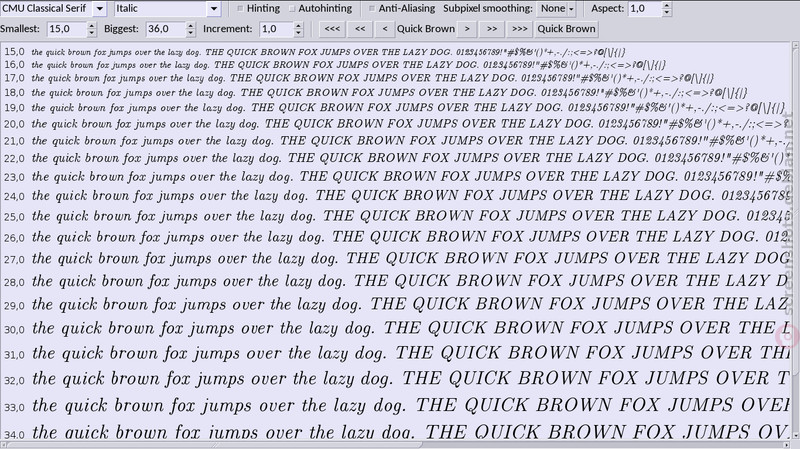Click the <<< navigation button

point(332,29)
